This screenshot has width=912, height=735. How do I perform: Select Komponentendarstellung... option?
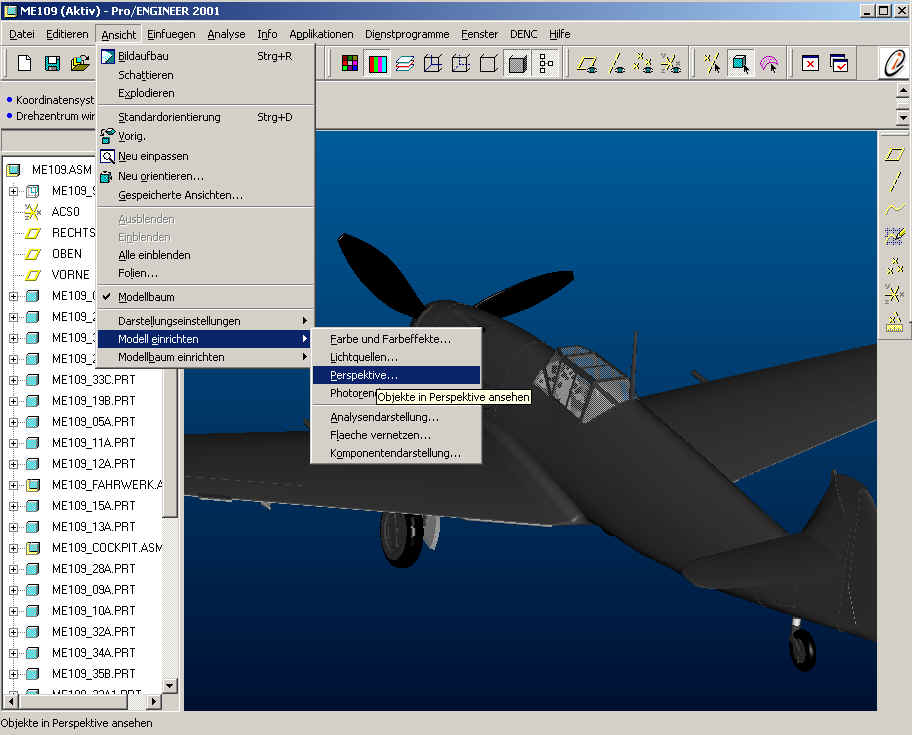396,453
